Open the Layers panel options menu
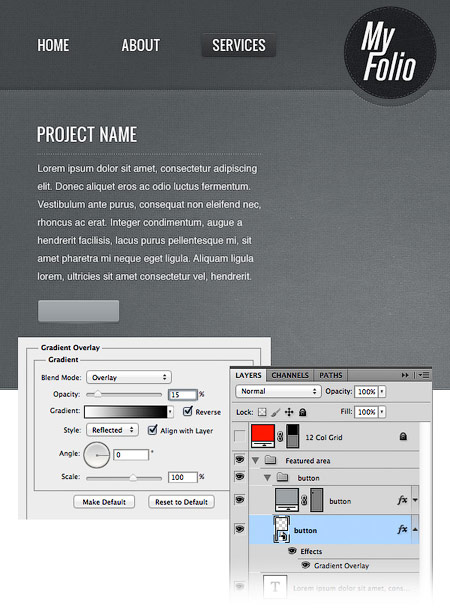 point(424,375)
